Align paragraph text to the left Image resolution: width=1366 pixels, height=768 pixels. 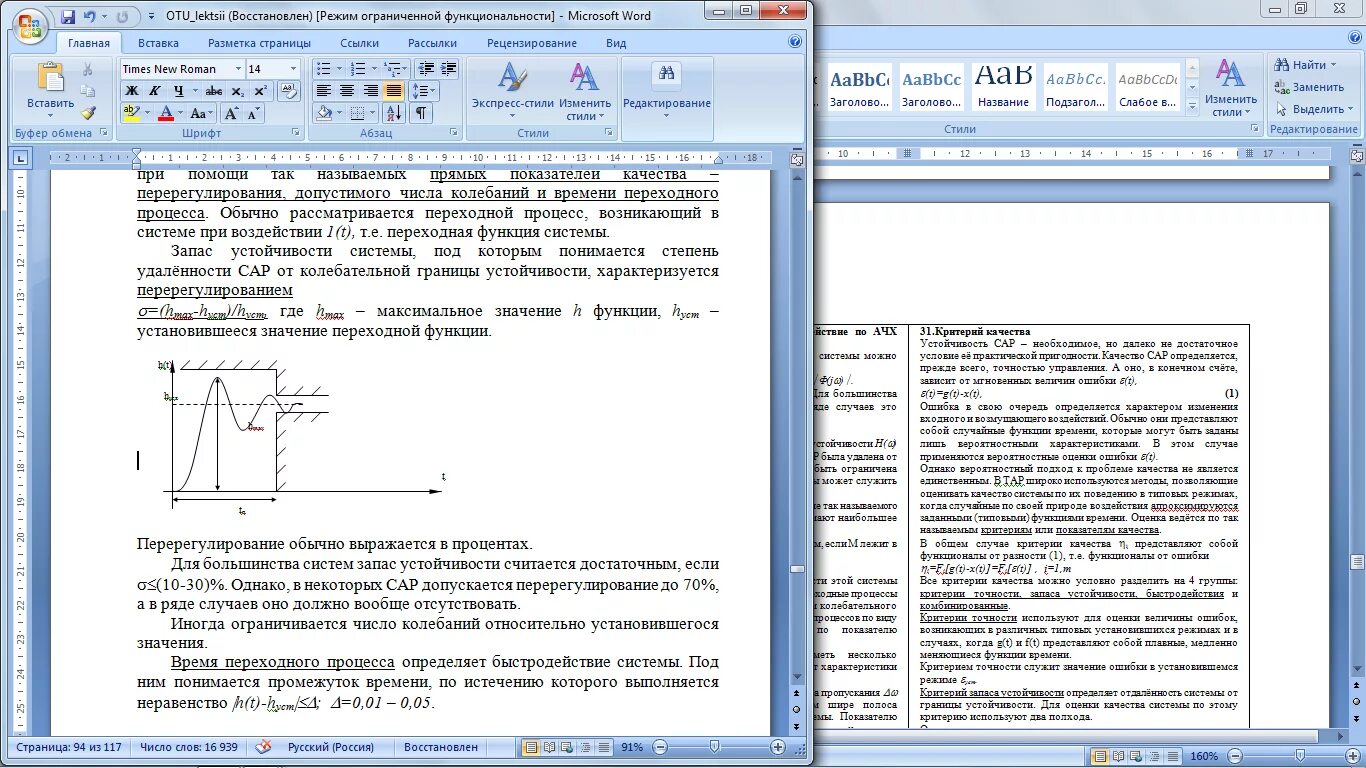[323, 91]
